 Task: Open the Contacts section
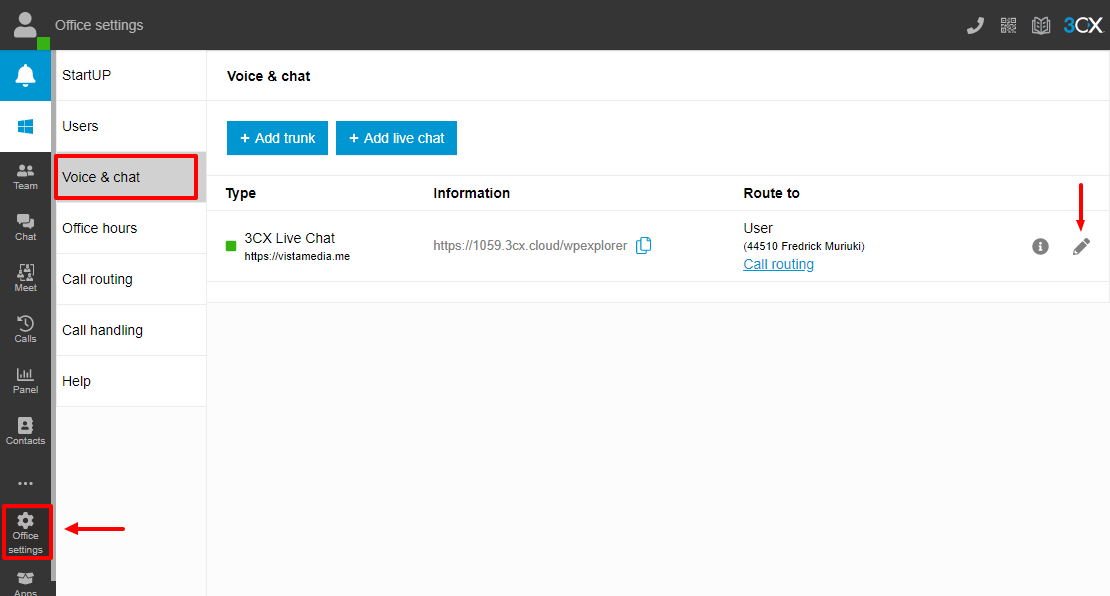tap(25, 432)
